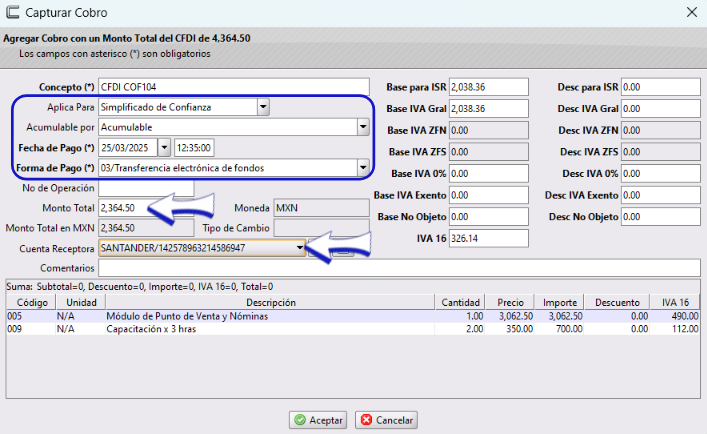Click the importe cell 700.00
The width and height of the screenshot is (707, 434).
coord(560,329)
